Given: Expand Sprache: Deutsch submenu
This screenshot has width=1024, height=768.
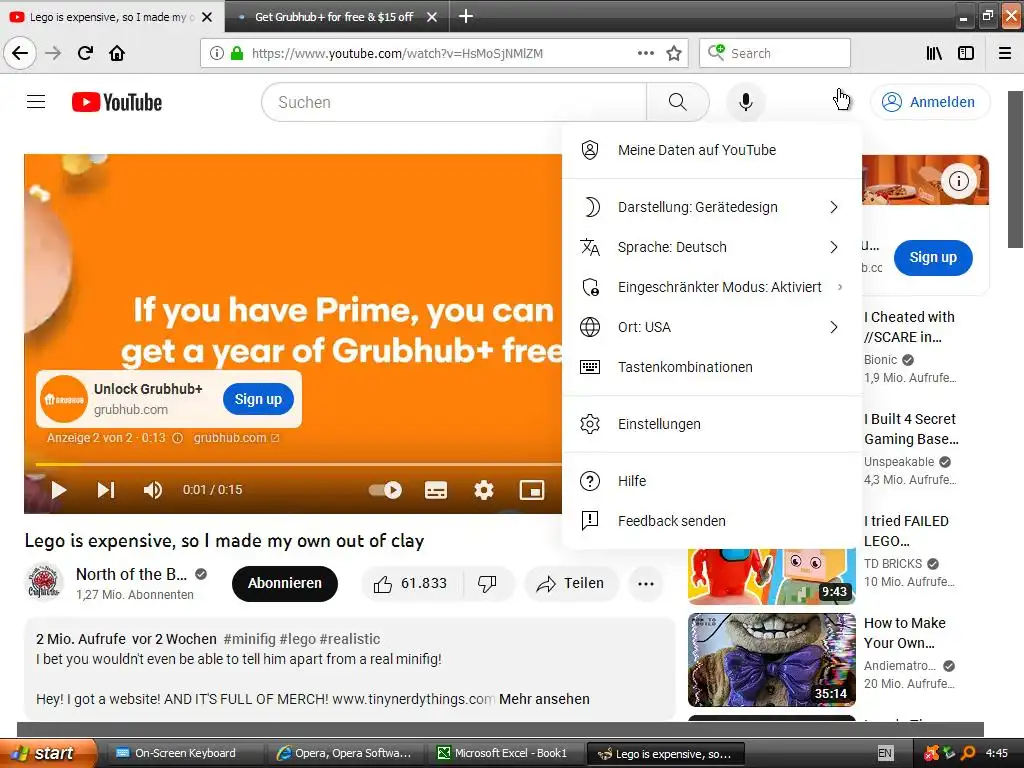Looking at the screenshot, I should click(712, 247).
